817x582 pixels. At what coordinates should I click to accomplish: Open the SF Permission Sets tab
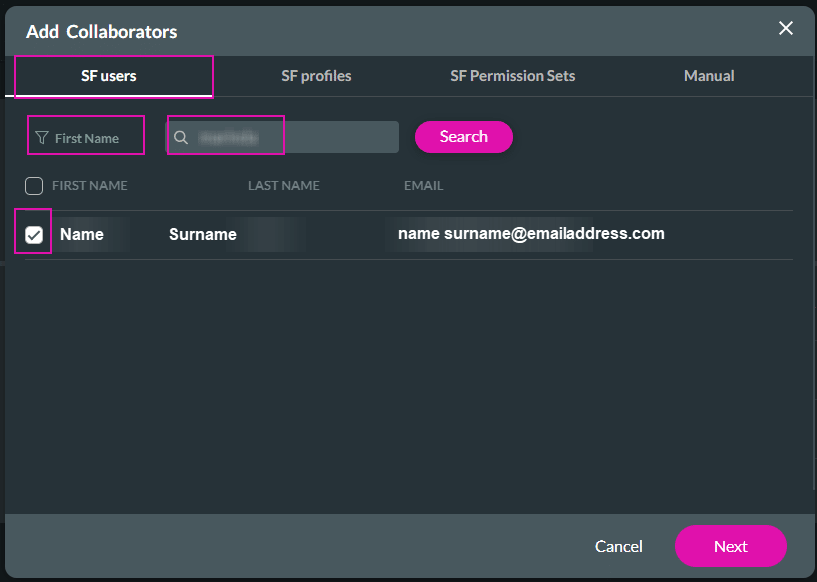point(512,75)
